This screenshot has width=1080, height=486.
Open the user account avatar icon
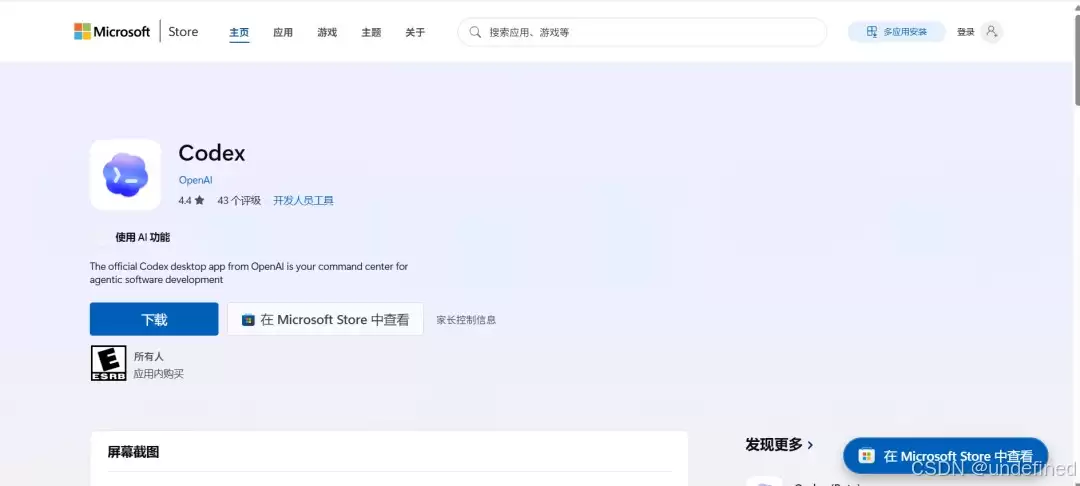pos(991,32)
